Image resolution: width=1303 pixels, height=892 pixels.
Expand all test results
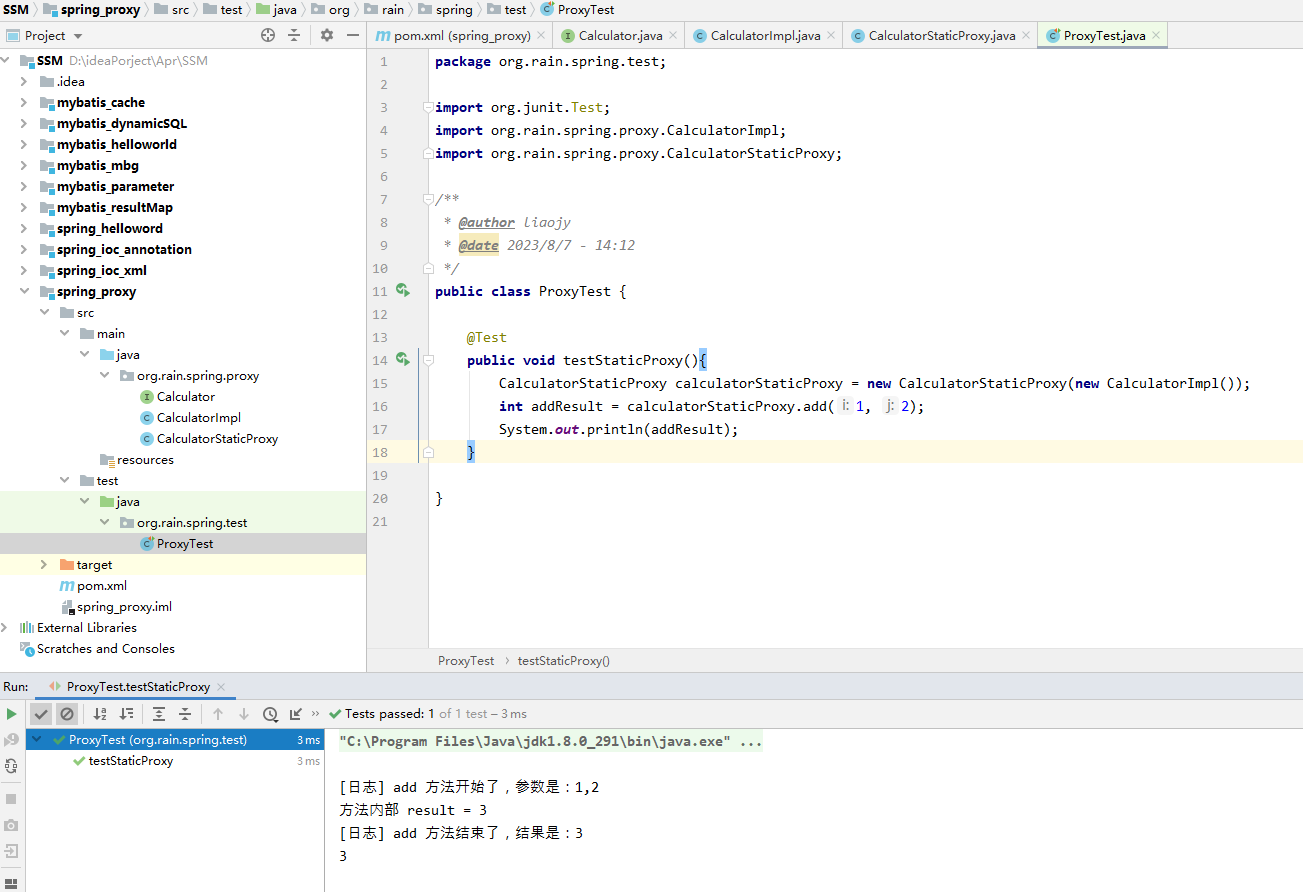[159, 714]
